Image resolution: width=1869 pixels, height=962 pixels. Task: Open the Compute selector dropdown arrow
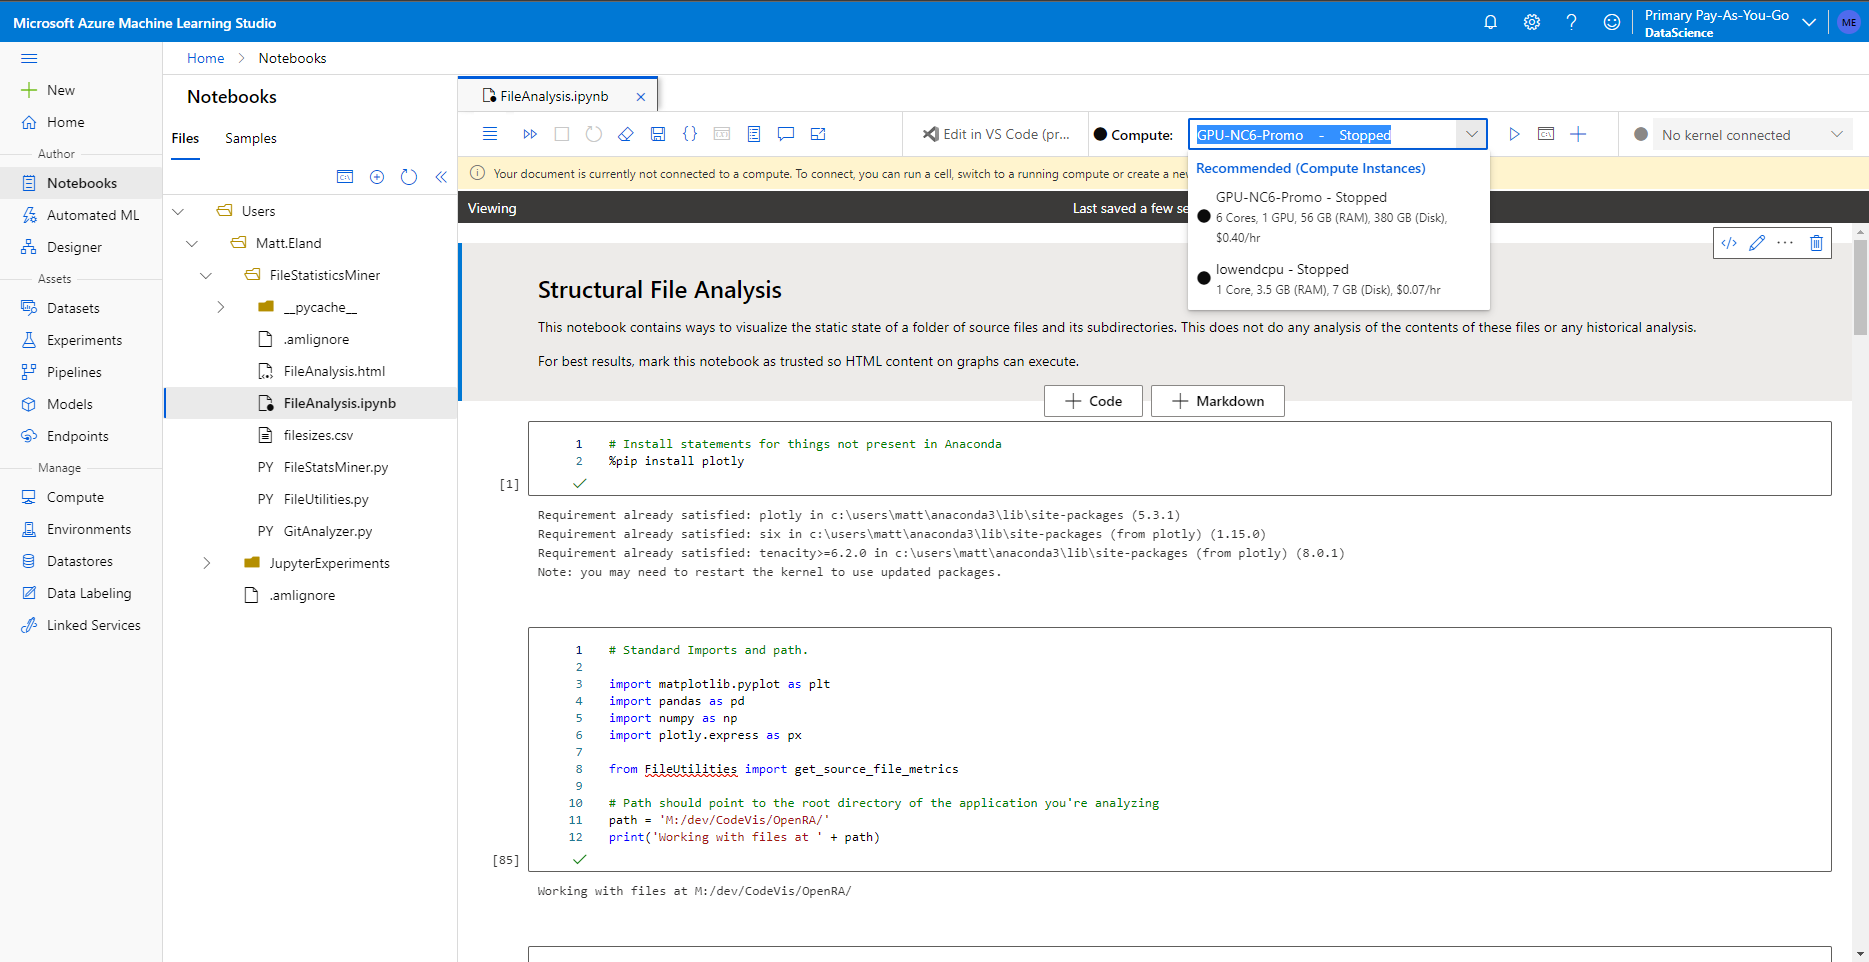1471,134
